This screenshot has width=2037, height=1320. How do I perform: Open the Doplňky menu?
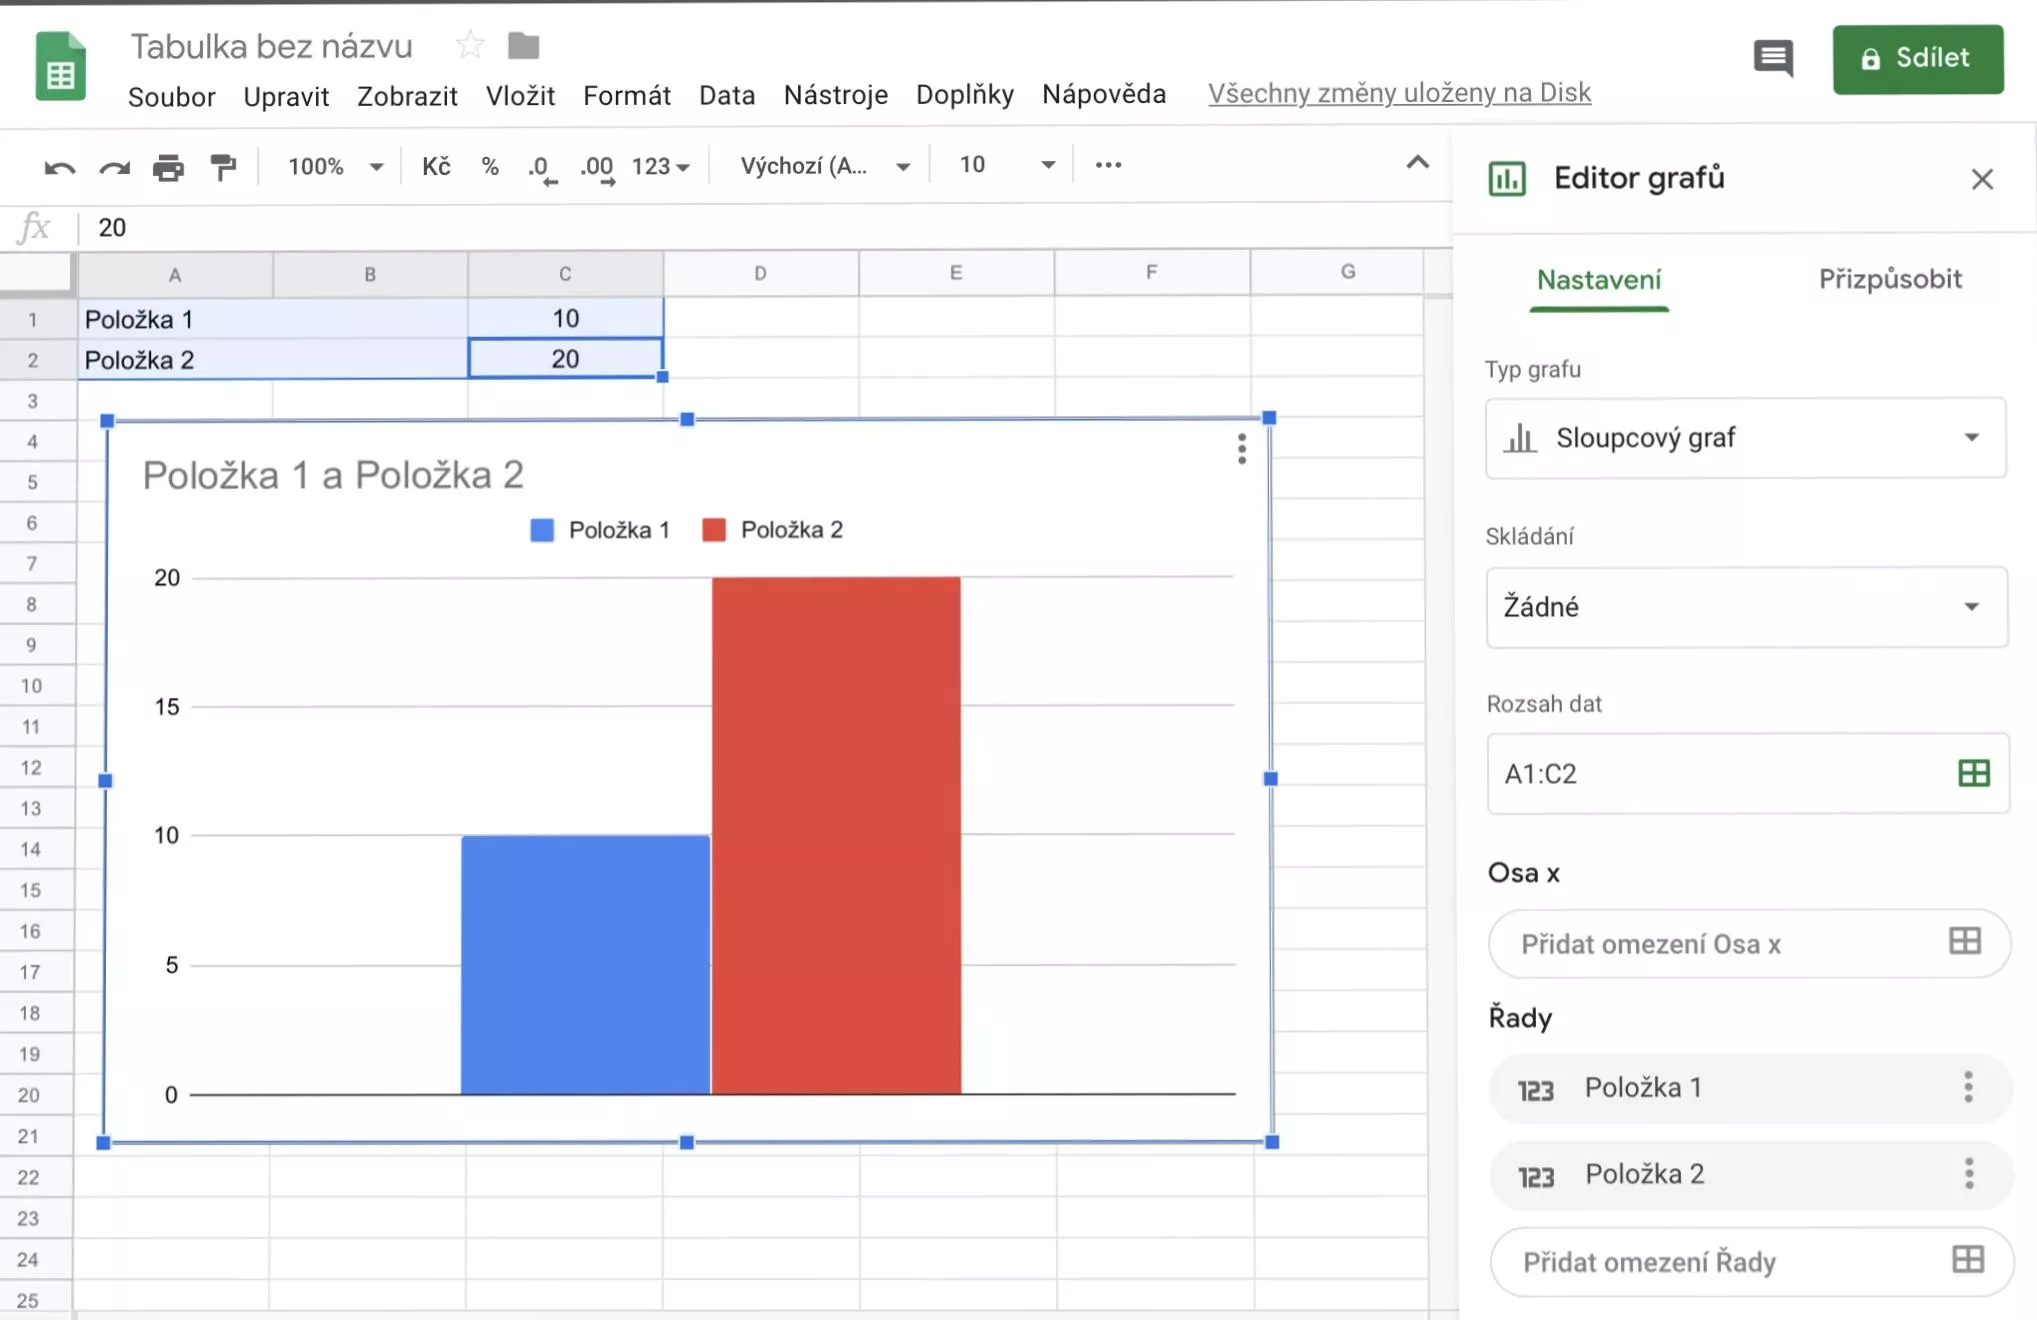(x=965, y=95)
